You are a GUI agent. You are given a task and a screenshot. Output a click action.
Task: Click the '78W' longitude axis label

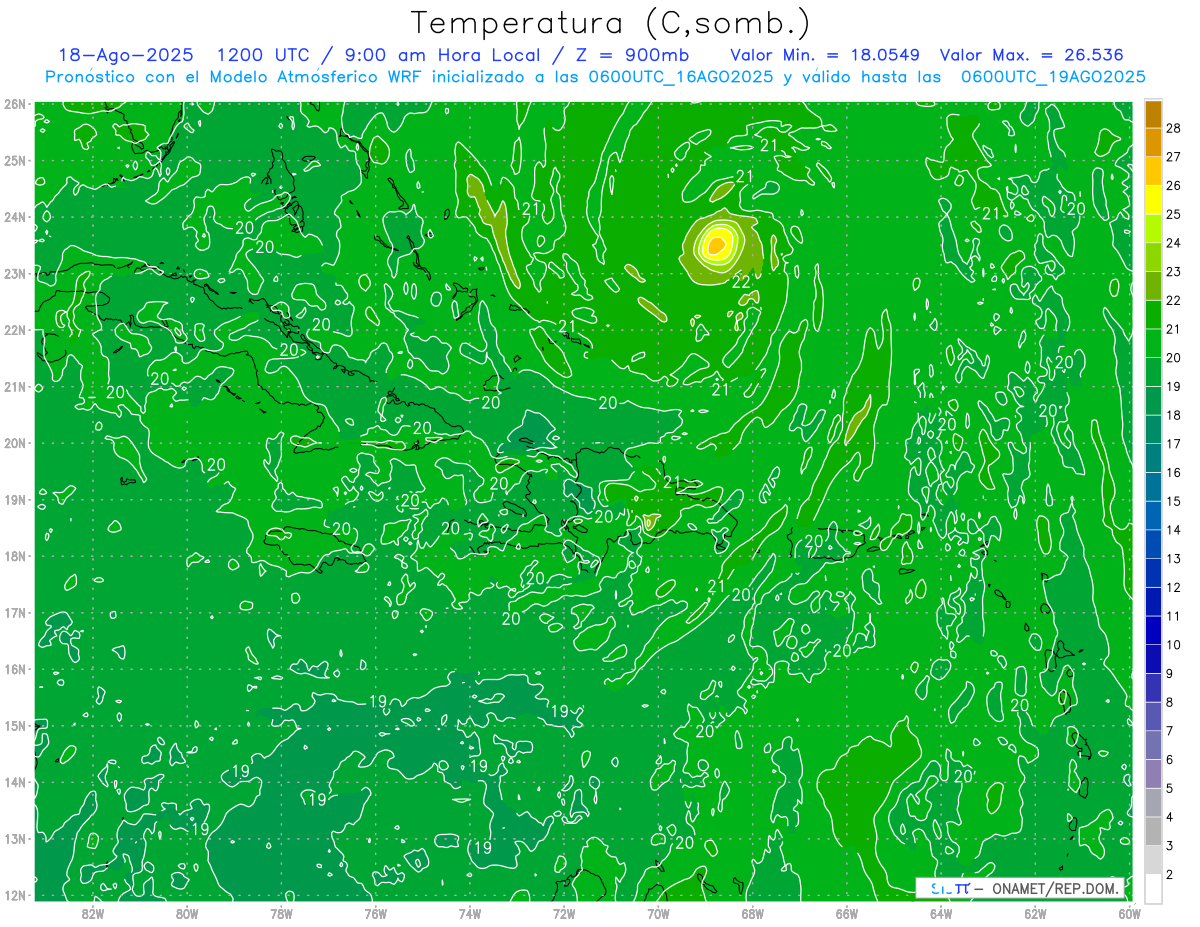(281, 912)
